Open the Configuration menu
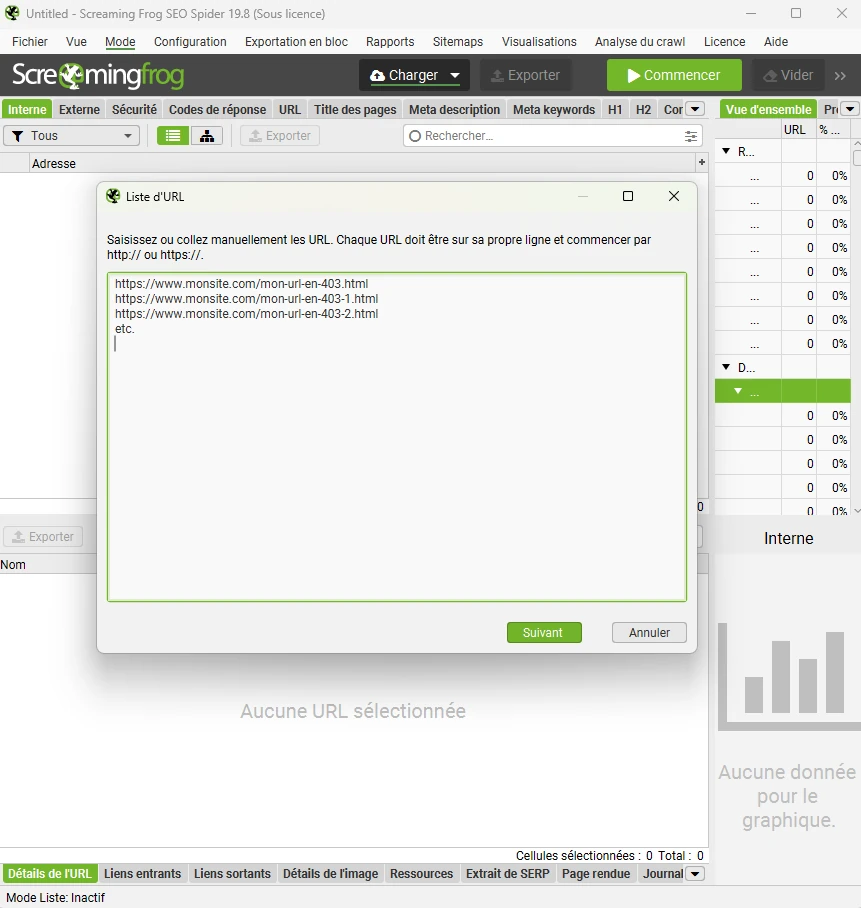The image size is (861, 908). [190, 42]
